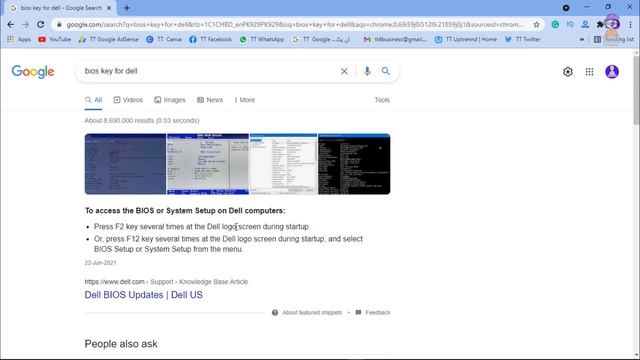Run search with the magnifier icon
Viewport: 640px width, 360px height.
pos(386,71)
